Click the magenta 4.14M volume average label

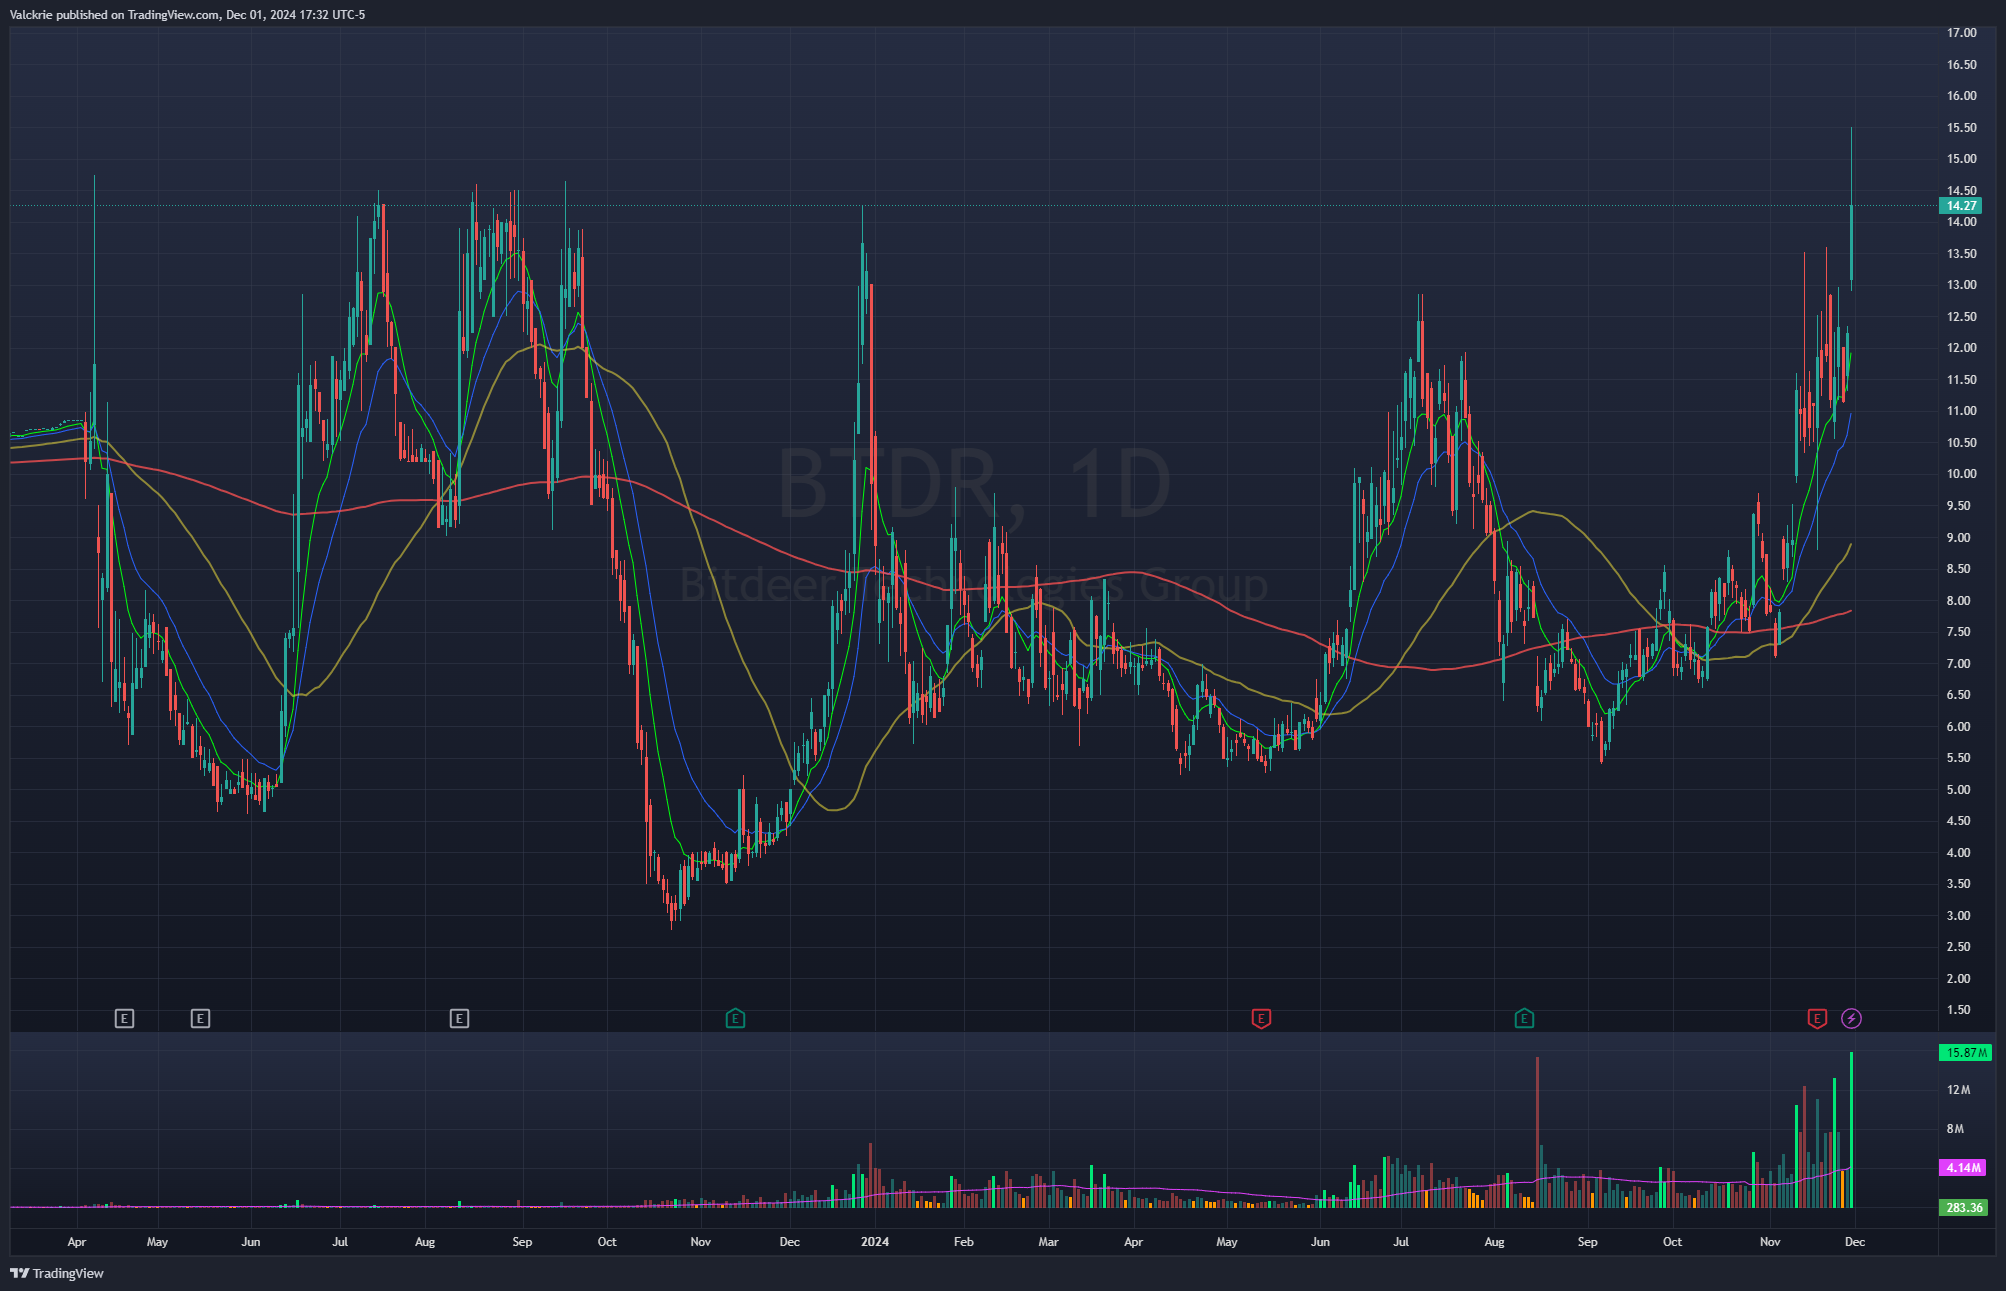pos(1963,1168)
